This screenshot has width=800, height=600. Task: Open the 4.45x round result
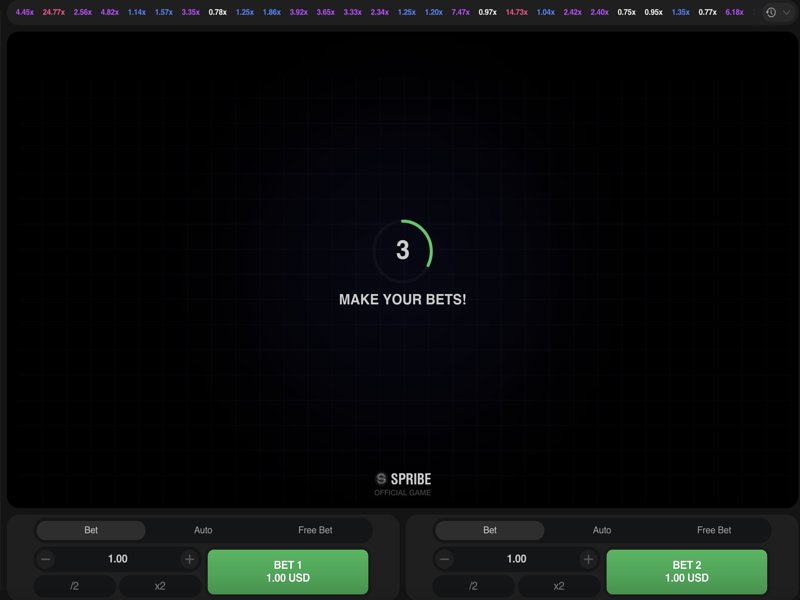24,12
